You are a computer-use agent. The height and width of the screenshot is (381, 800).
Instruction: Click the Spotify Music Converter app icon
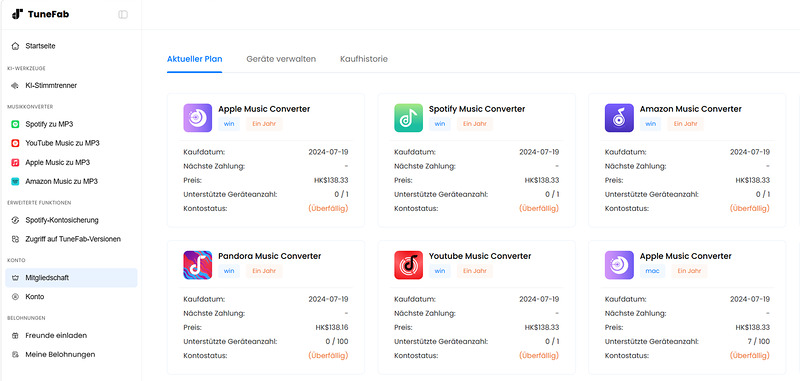(408, 118)
